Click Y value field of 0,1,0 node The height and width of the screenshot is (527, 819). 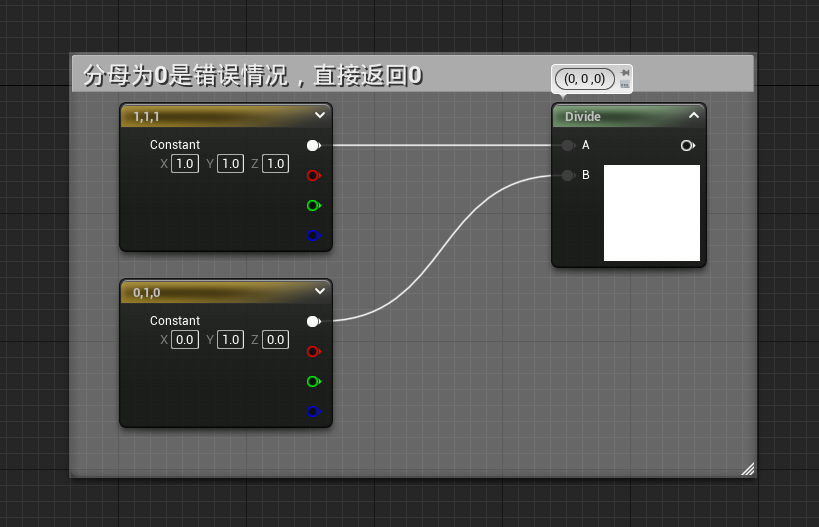point(230,340)
